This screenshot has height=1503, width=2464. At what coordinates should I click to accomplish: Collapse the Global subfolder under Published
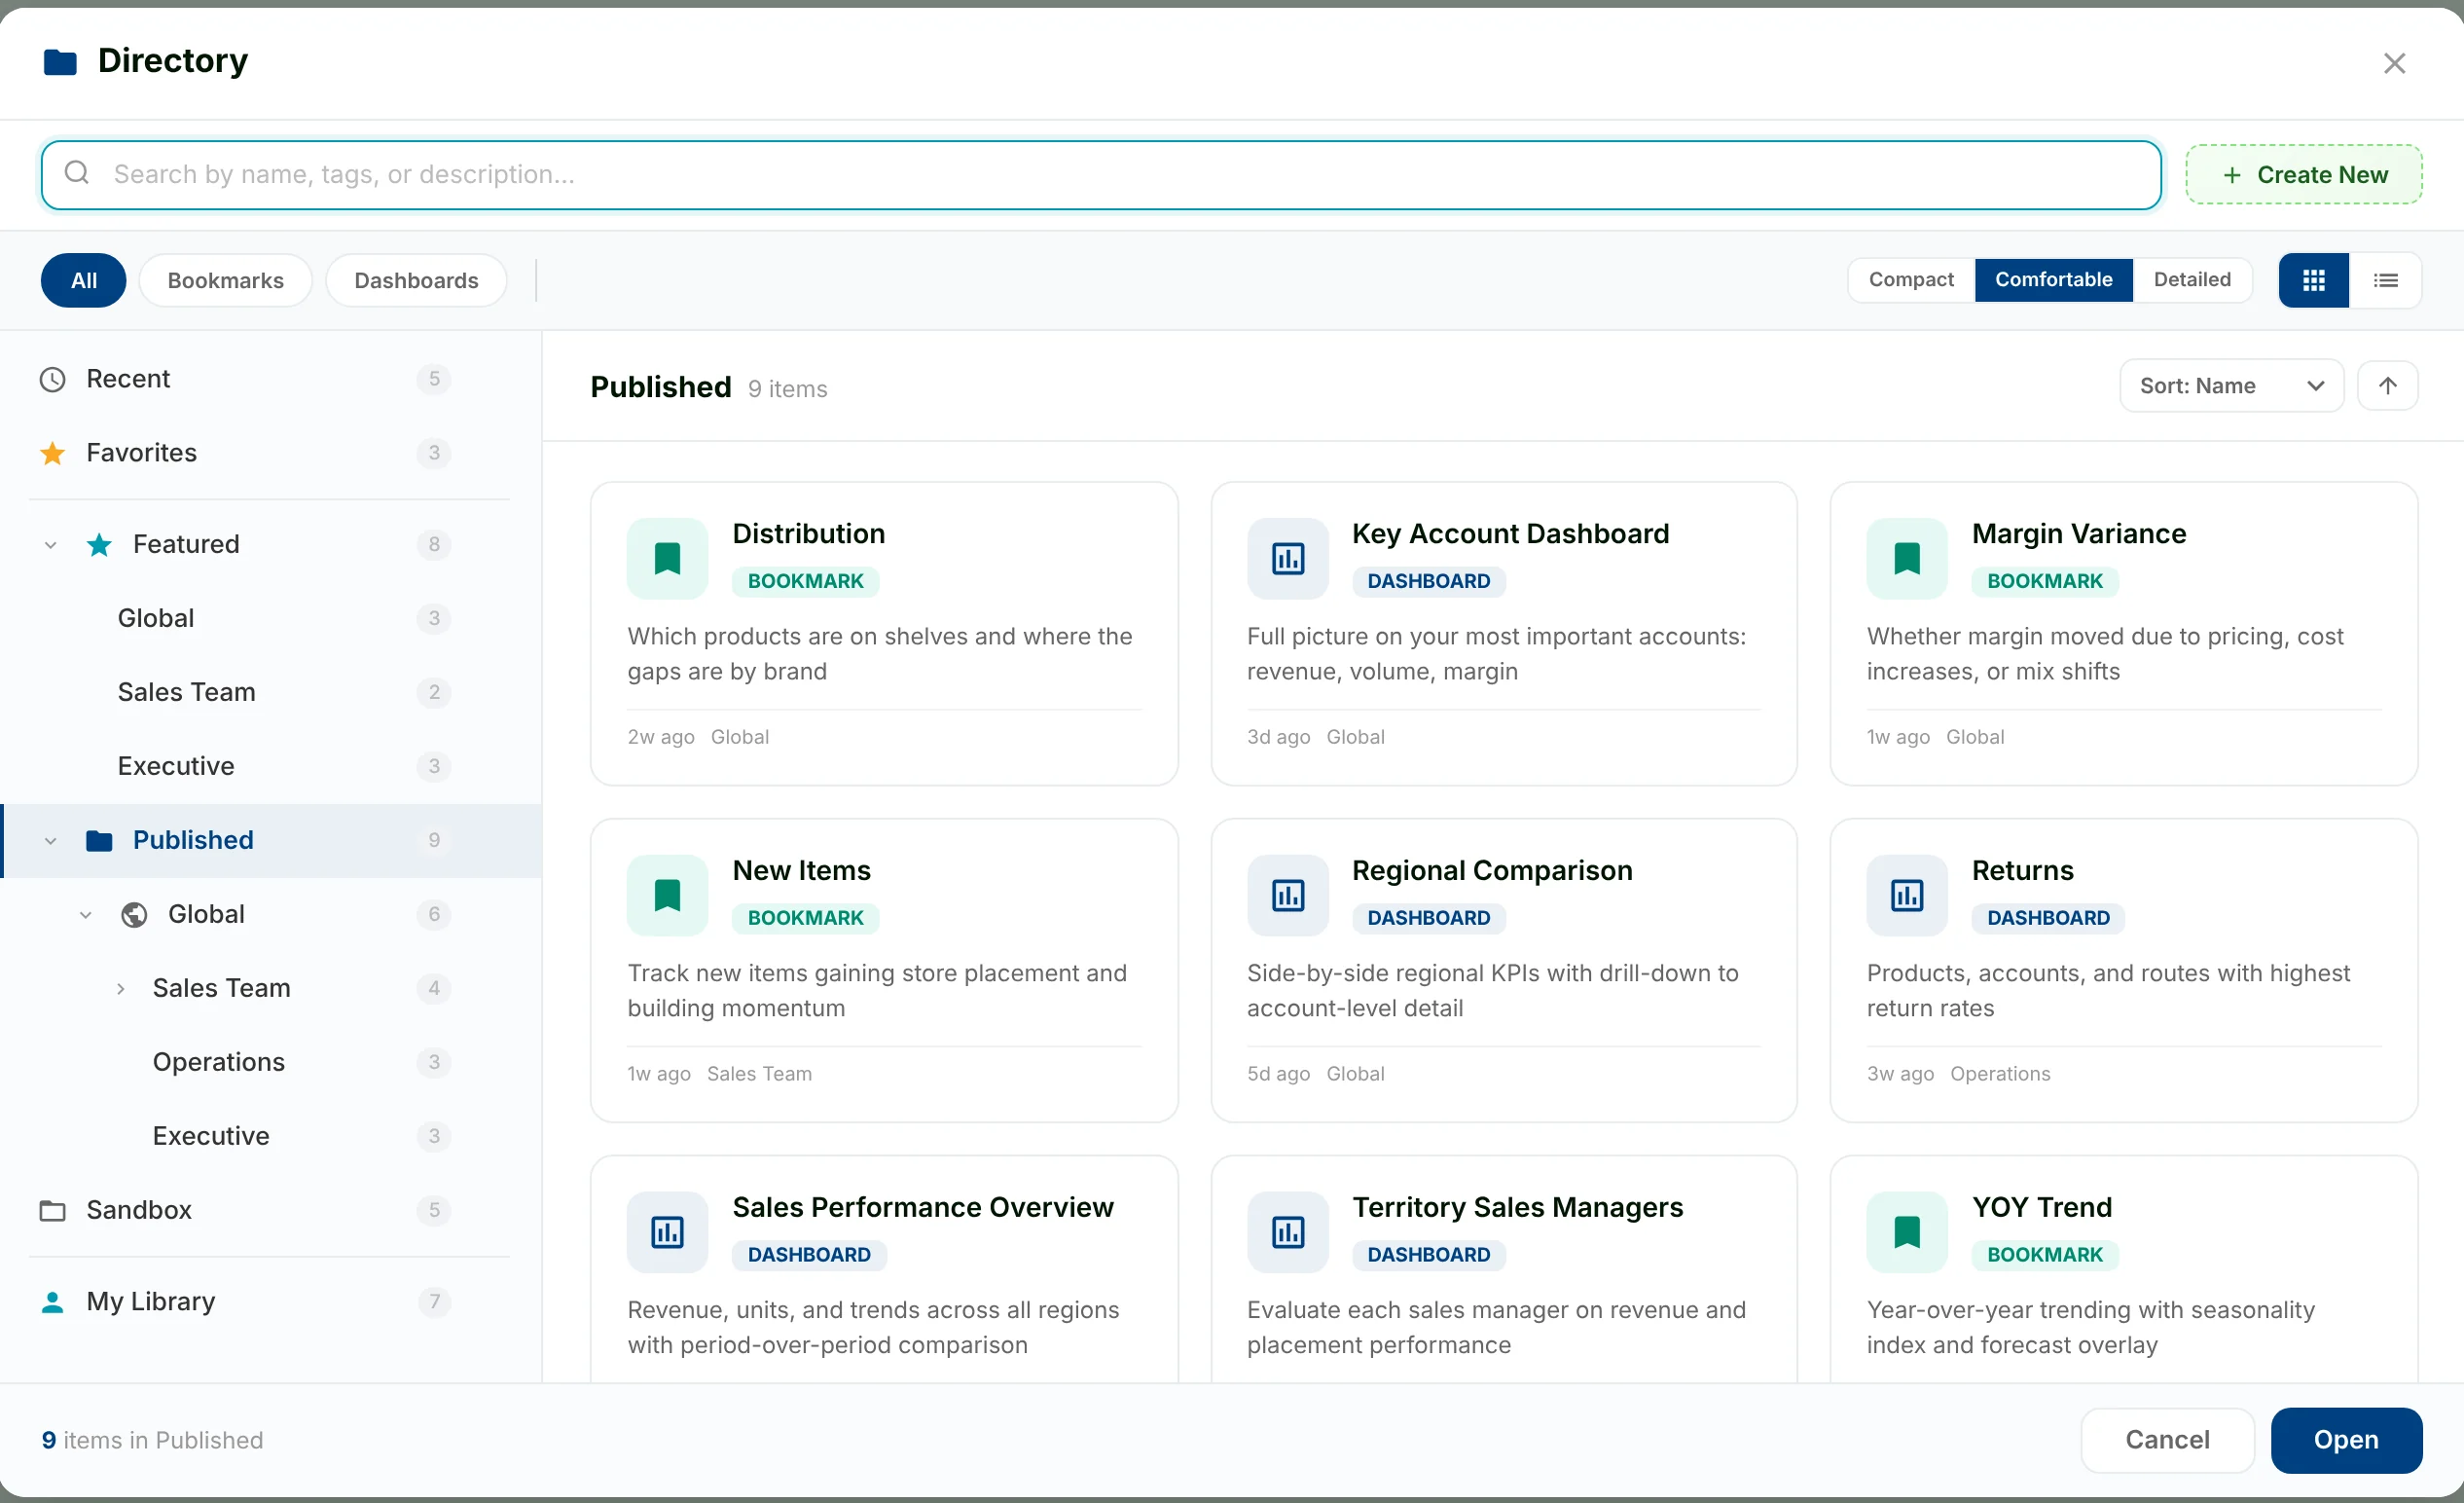coord(85,915)
